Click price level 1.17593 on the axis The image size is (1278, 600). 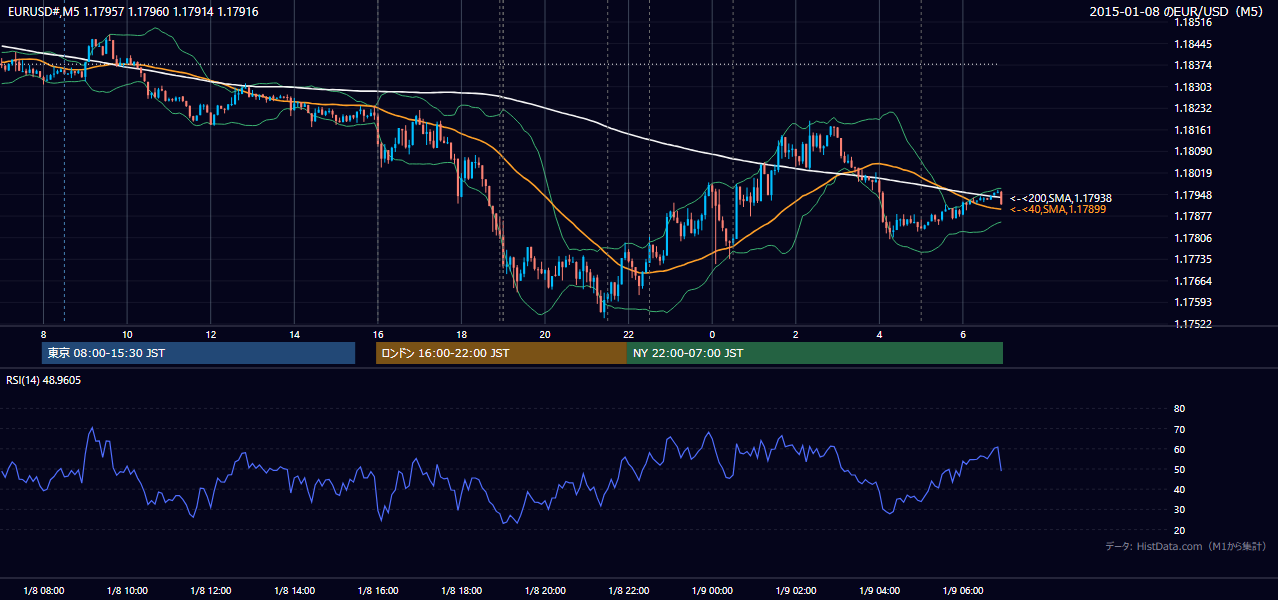tap(1194, 302)
